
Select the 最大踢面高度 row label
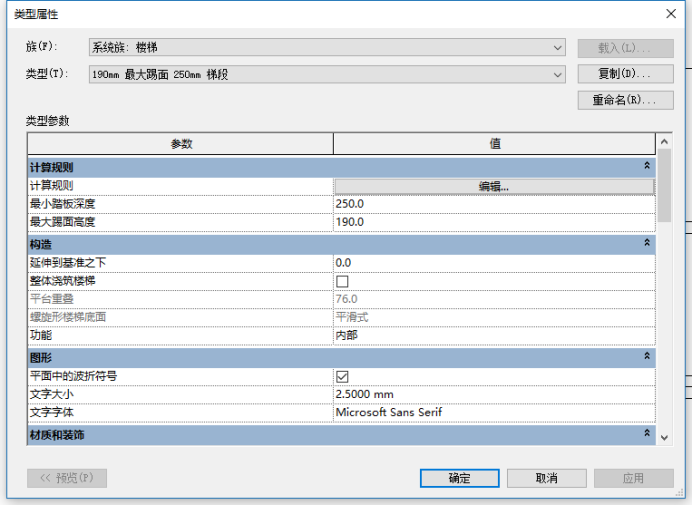pyautogui.click(x=62, y=222)
